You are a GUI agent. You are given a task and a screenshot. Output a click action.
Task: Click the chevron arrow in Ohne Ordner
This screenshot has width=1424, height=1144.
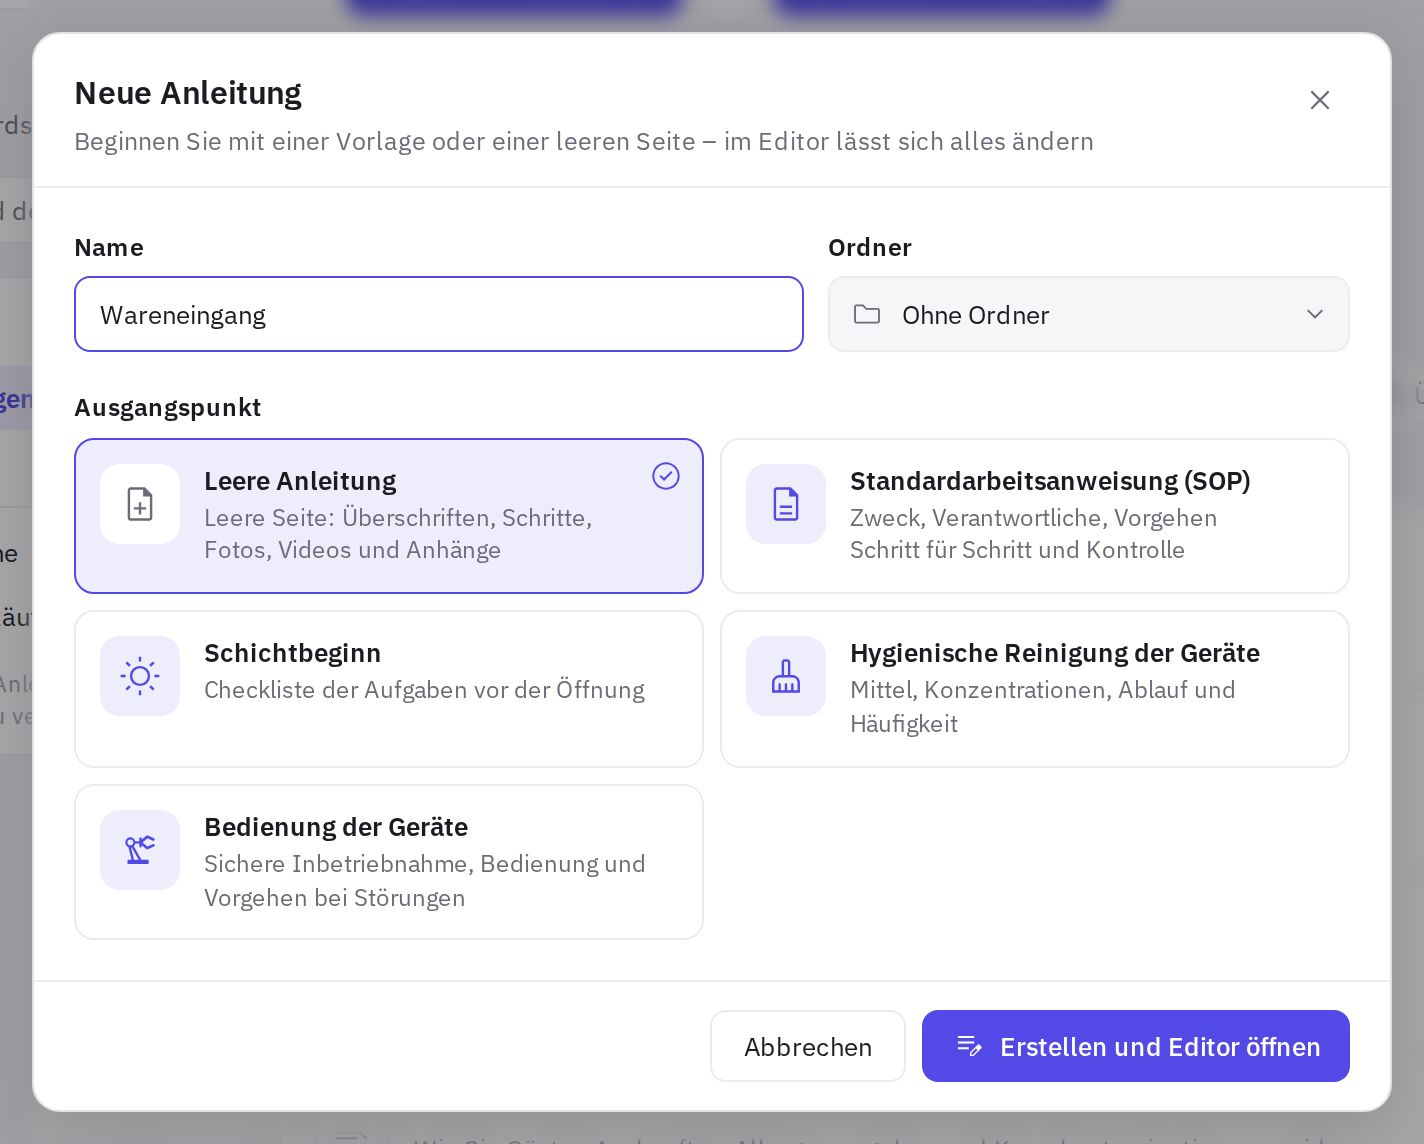pos(1315,314)
